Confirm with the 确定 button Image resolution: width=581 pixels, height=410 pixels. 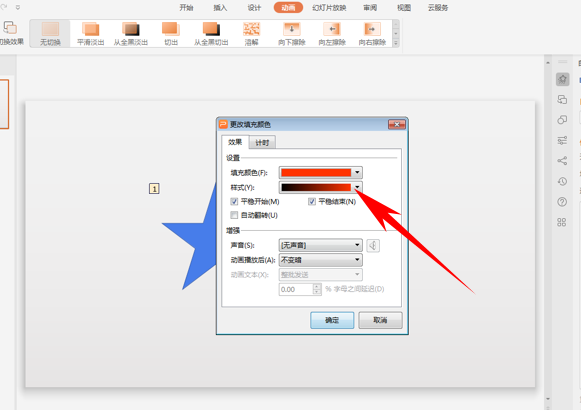click(332, 320)
